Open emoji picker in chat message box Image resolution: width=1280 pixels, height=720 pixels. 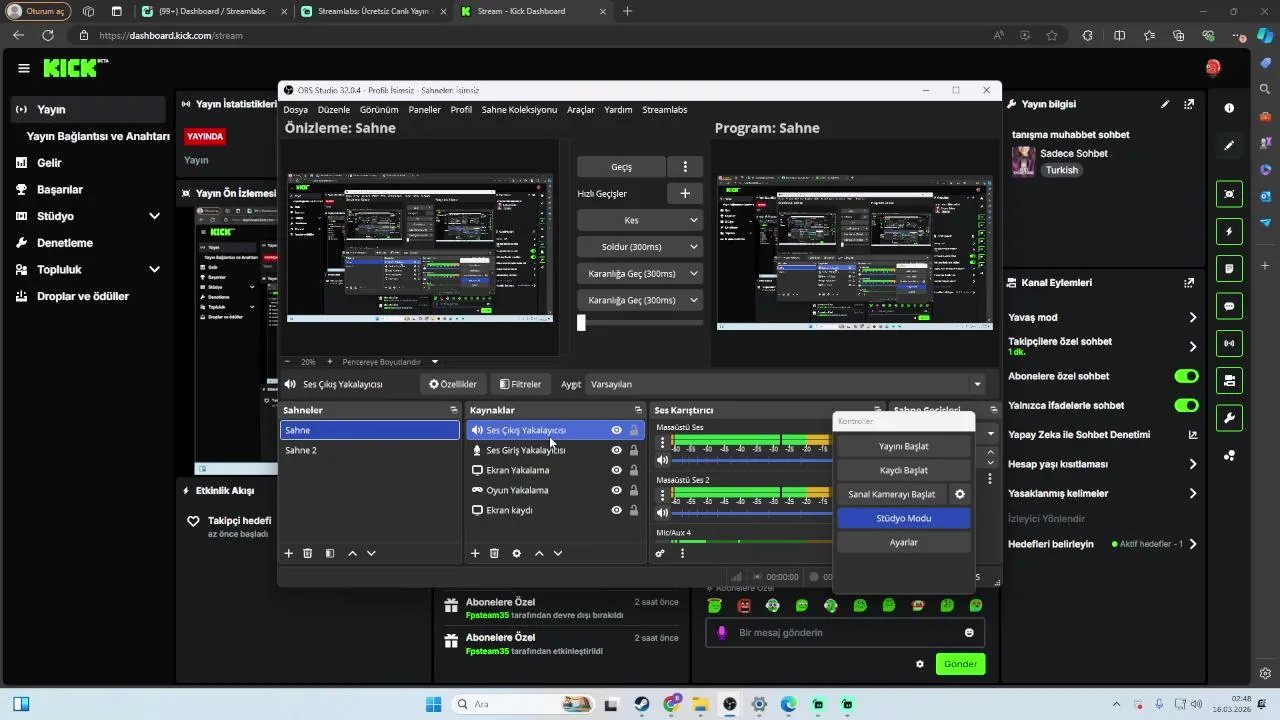[969, 632]
